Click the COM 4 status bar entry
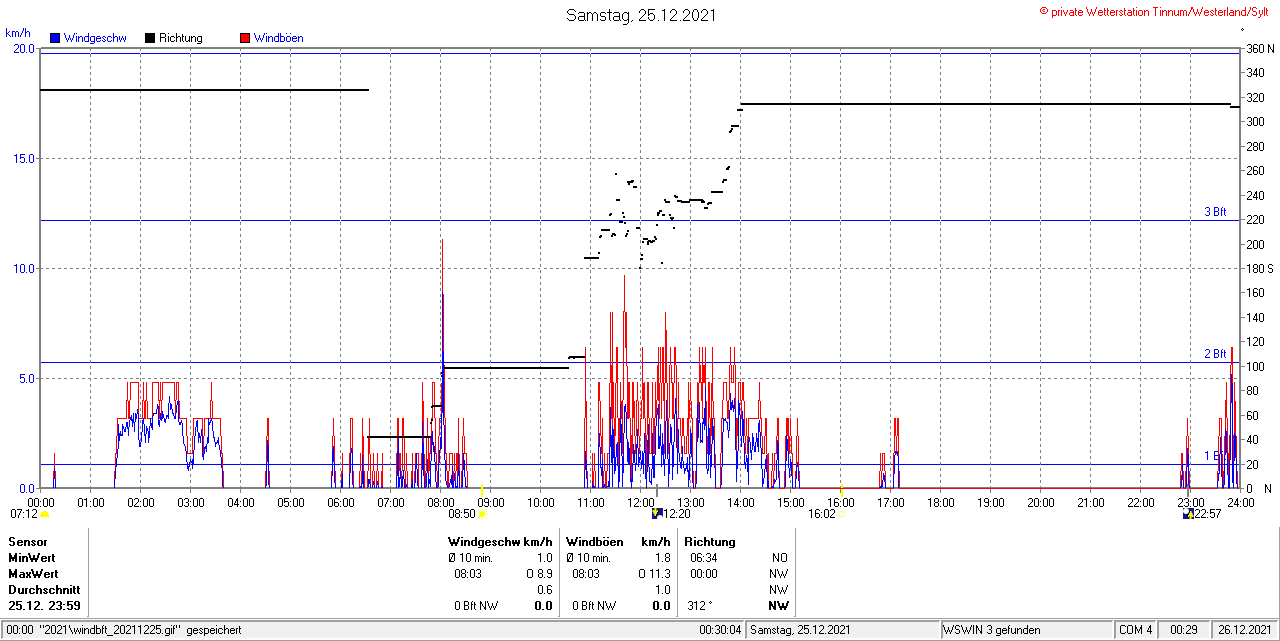The image size is (1280, 641). tap(1136, 630)
